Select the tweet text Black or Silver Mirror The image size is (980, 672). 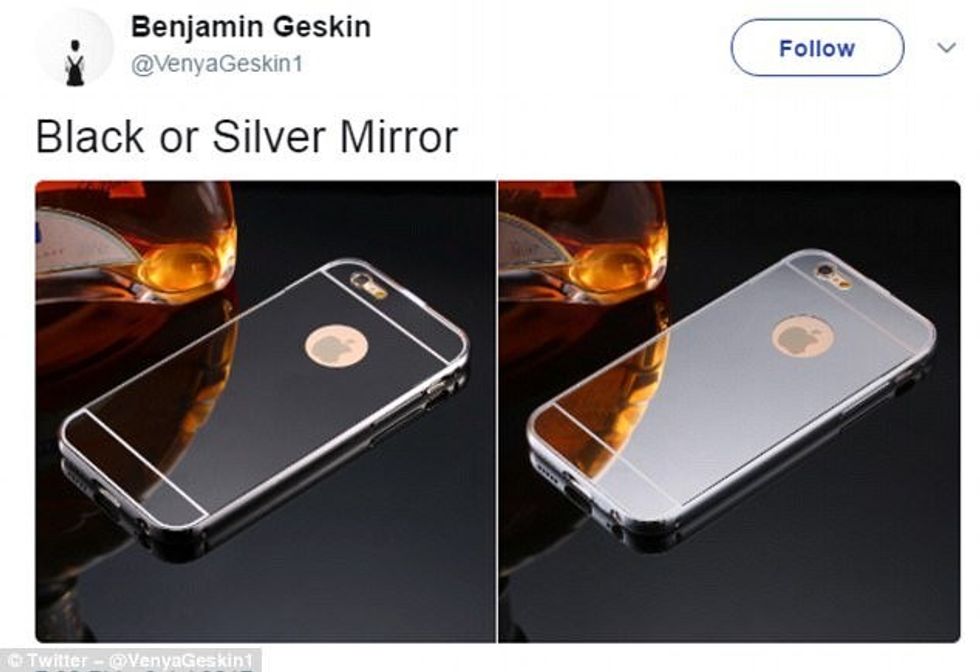click(247, 137)
